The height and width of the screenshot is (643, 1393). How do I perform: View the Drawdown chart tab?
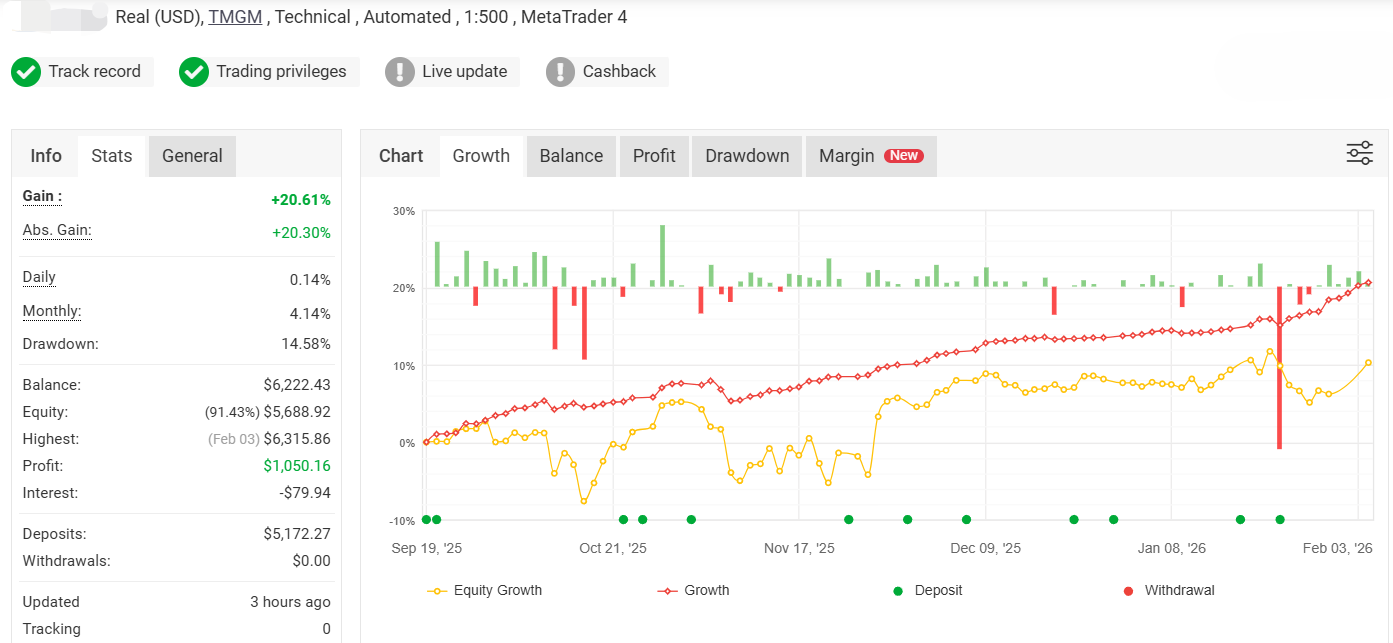point(747,156)
